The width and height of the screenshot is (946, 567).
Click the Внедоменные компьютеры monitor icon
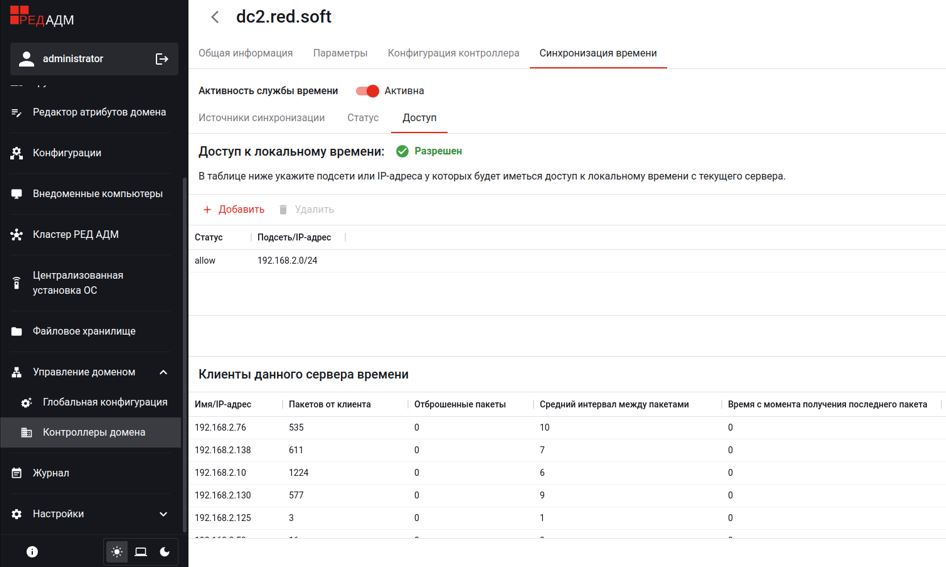click(x=16, y=194)
